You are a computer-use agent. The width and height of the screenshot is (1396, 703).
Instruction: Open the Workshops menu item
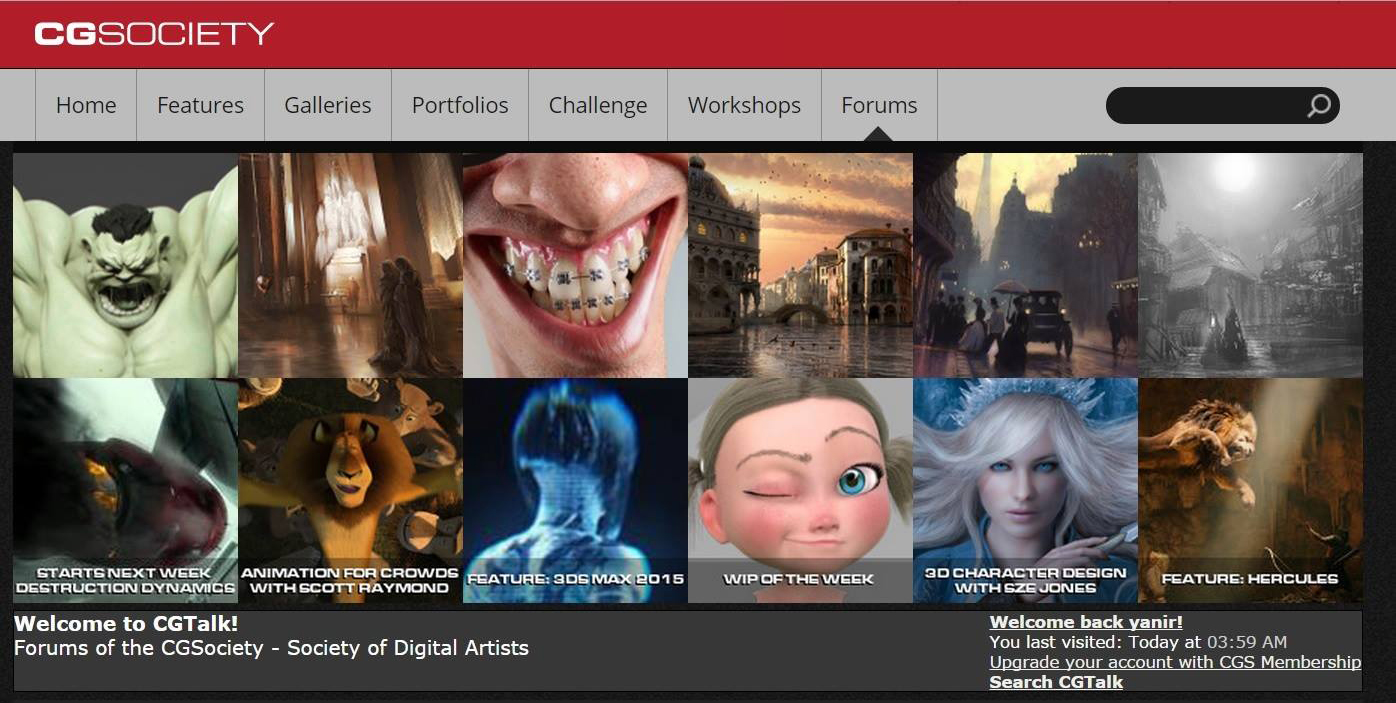click(744, 105)
